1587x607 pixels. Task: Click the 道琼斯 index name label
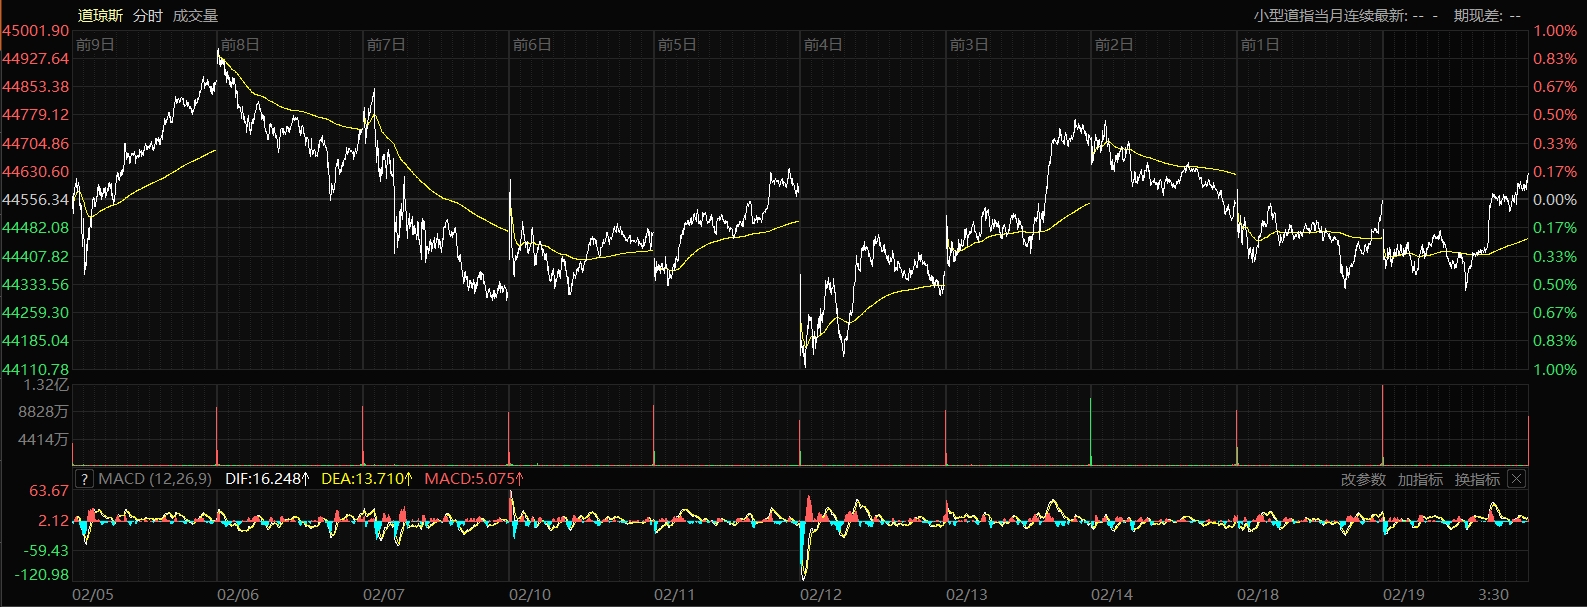tap(101, 15)
